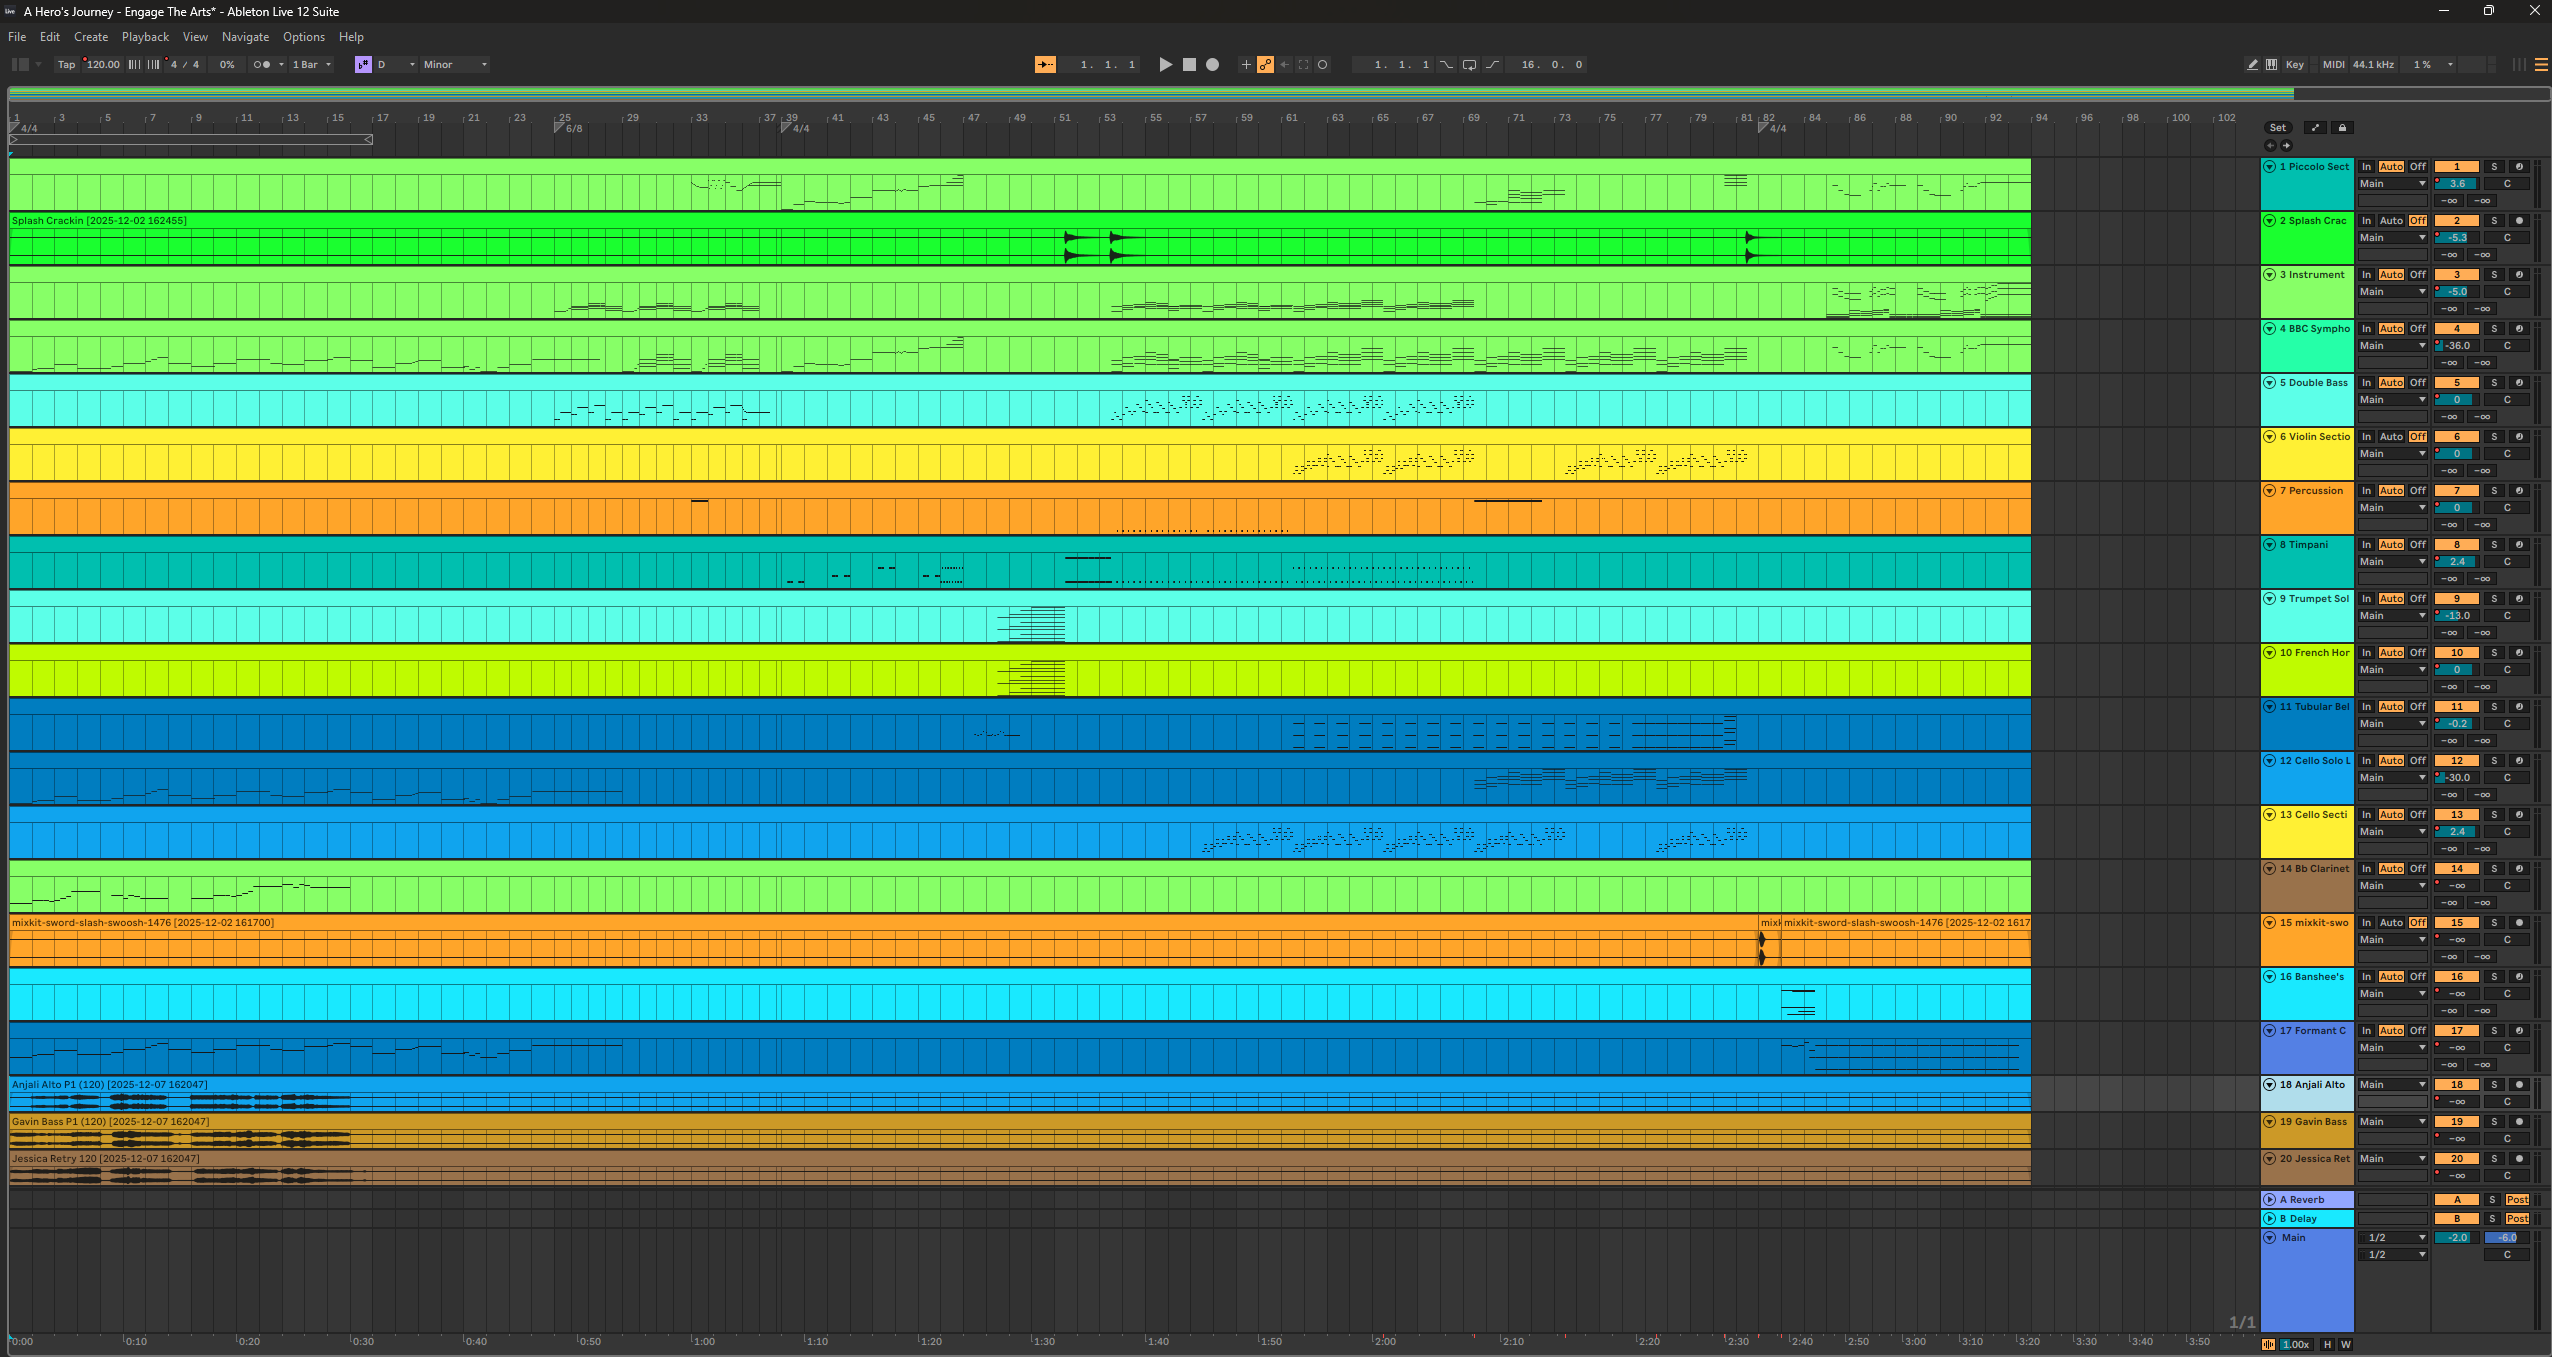Adjust the BBC Sympho volume slider at -36.0
2552x1357 pixels.
(x=2458, y=345)
